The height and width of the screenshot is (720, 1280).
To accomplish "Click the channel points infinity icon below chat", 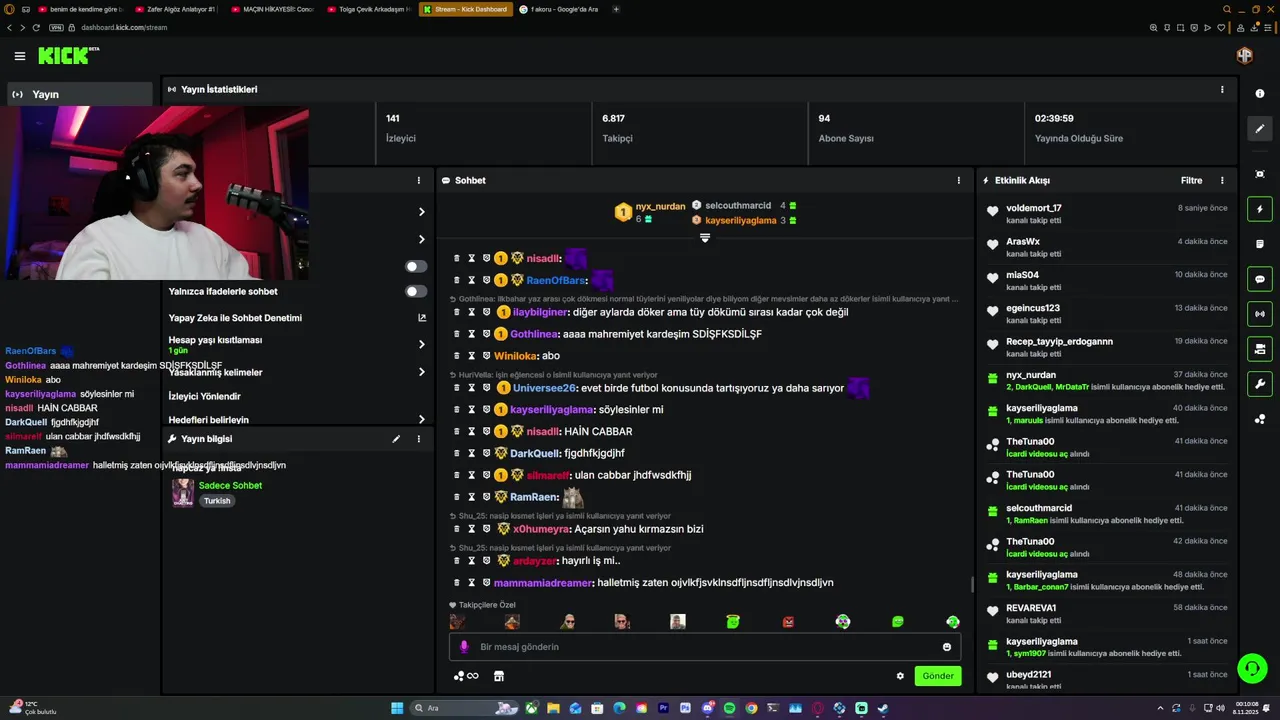I will click(x=466, y=676).
